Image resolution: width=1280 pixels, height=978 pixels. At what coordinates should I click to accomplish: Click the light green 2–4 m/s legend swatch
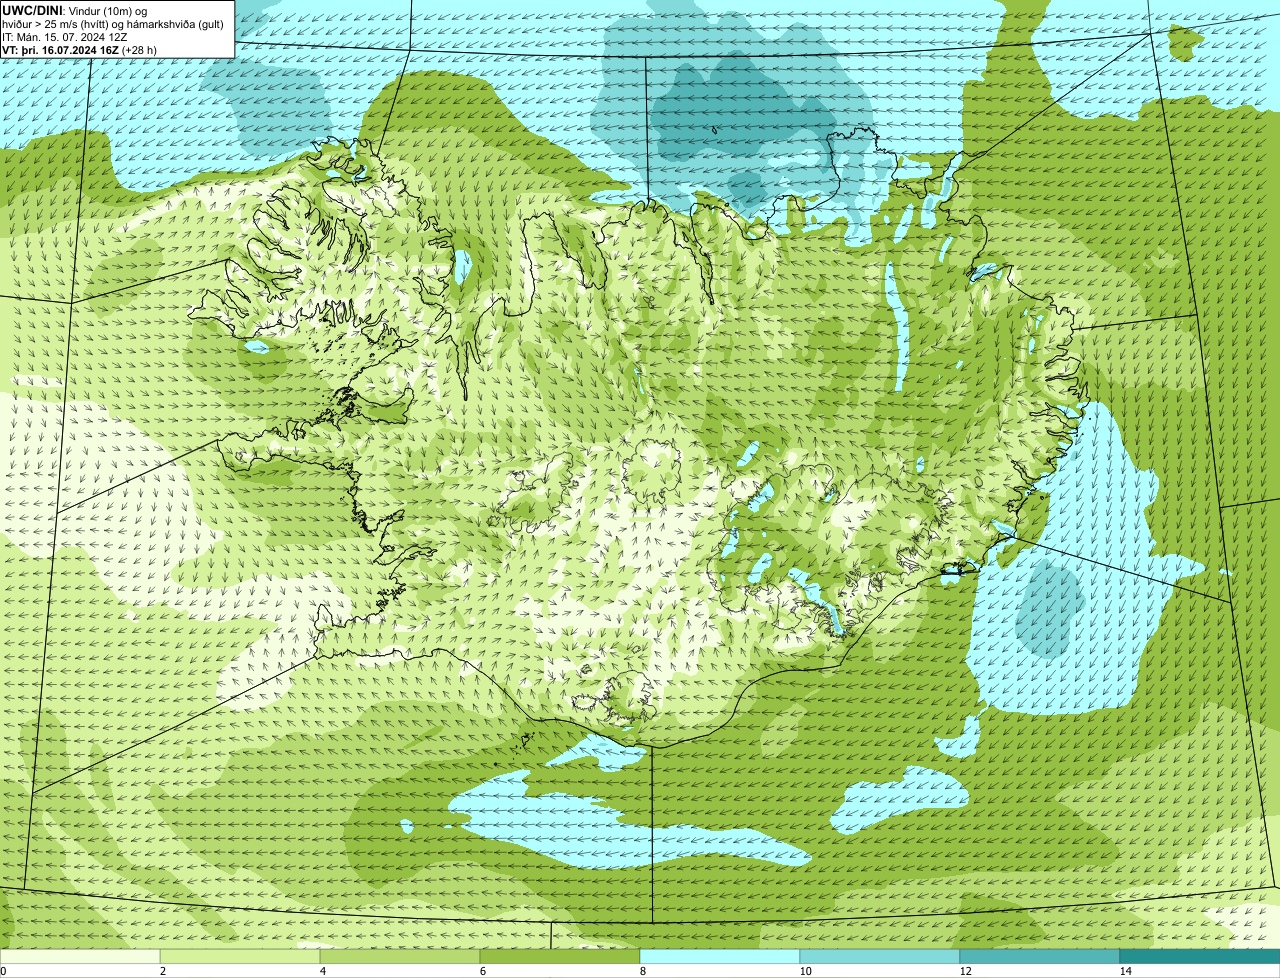[240, 957]
